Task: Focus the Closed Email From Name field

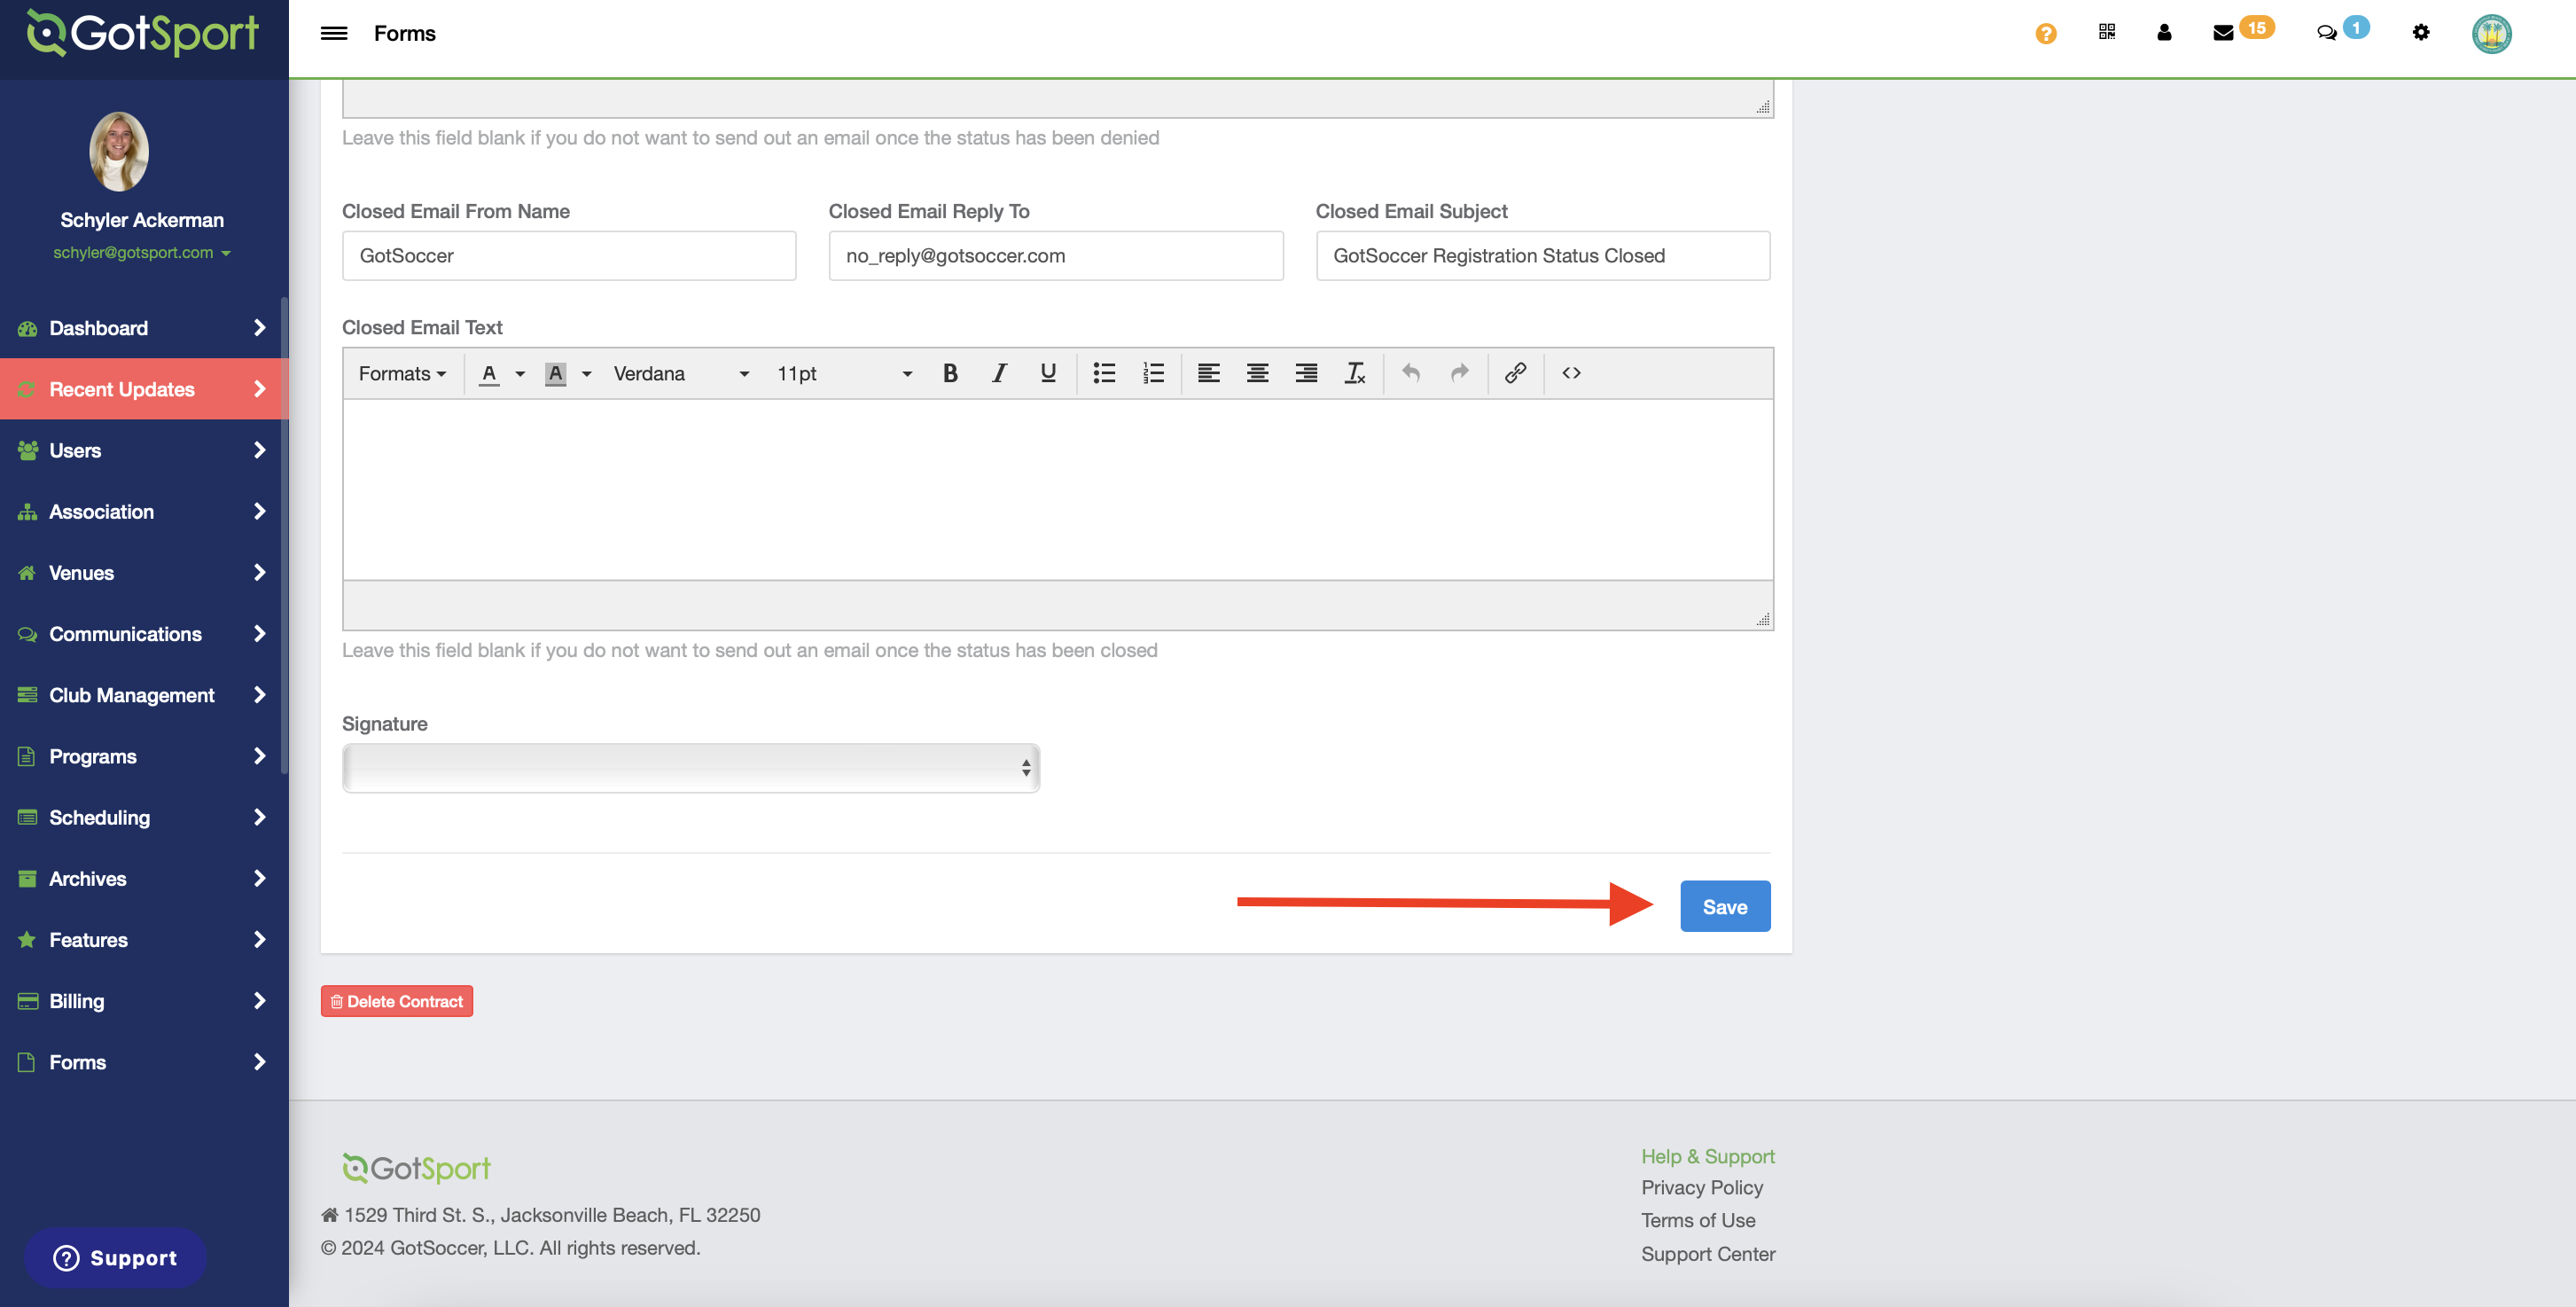Action: [x=569, y=256]
